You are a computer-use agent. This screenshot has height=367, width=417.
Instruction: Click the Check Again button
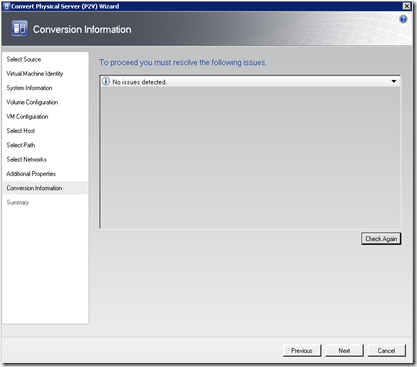381,239
